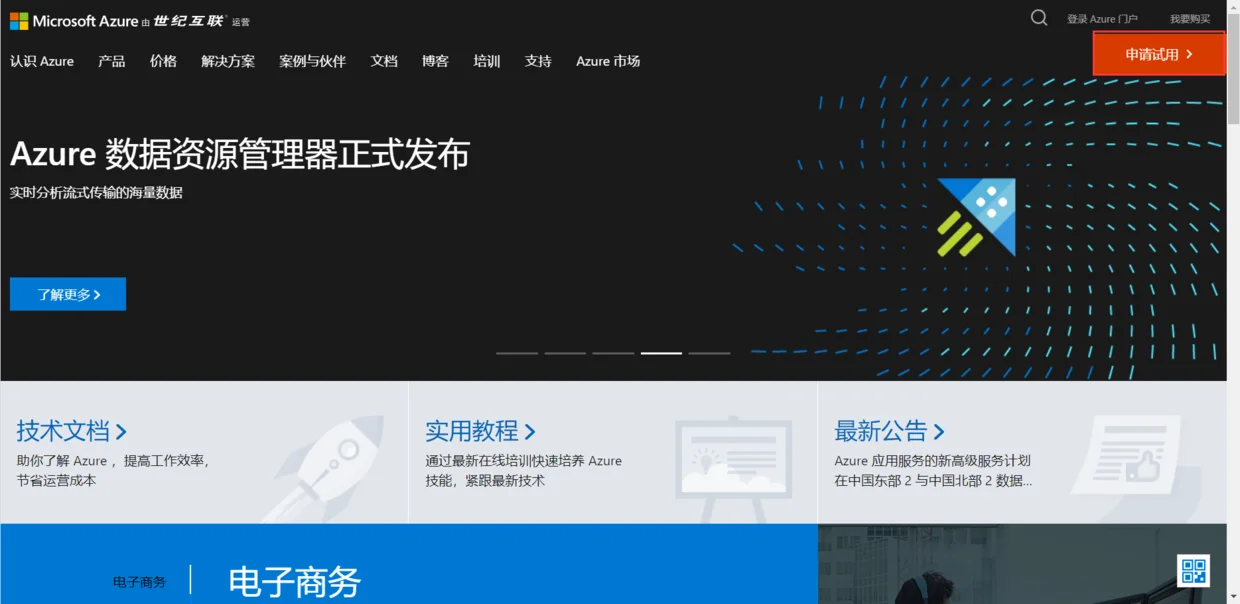
Task: Click the small 电子商务 label
Action: pos(140,581)
